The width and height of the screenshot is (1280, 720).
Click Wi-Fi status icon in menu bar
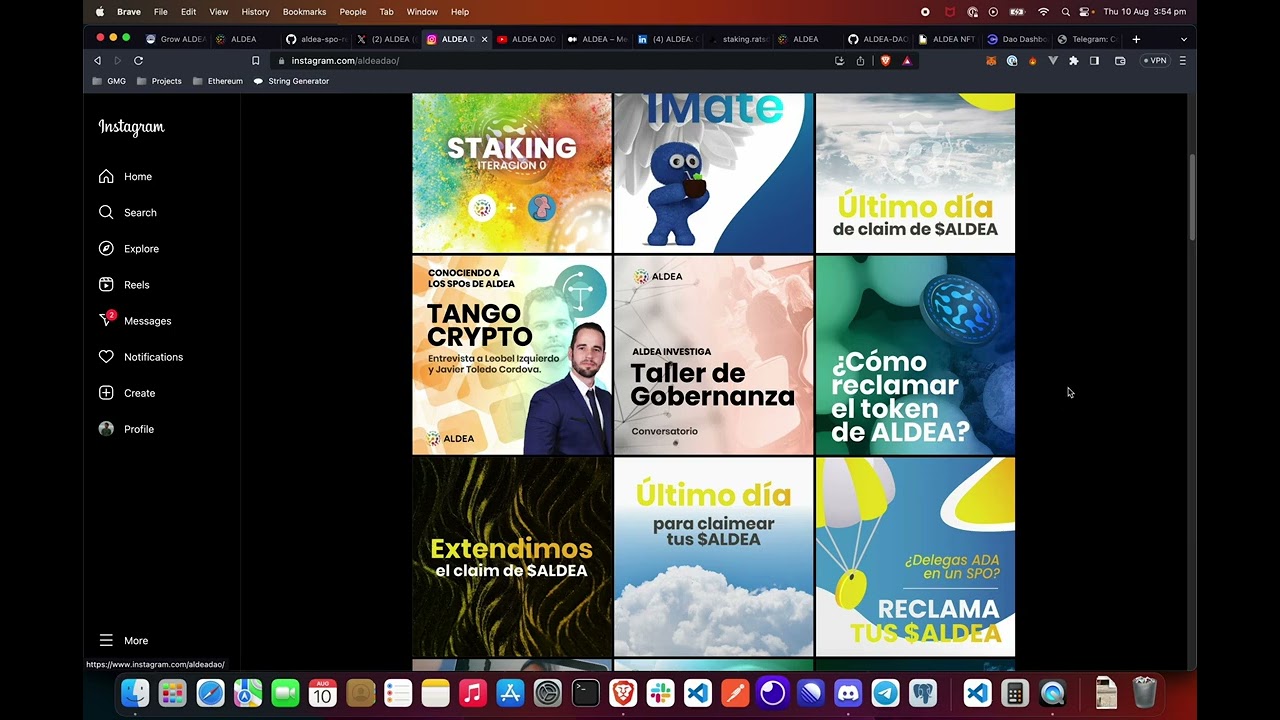(1043, 12)
